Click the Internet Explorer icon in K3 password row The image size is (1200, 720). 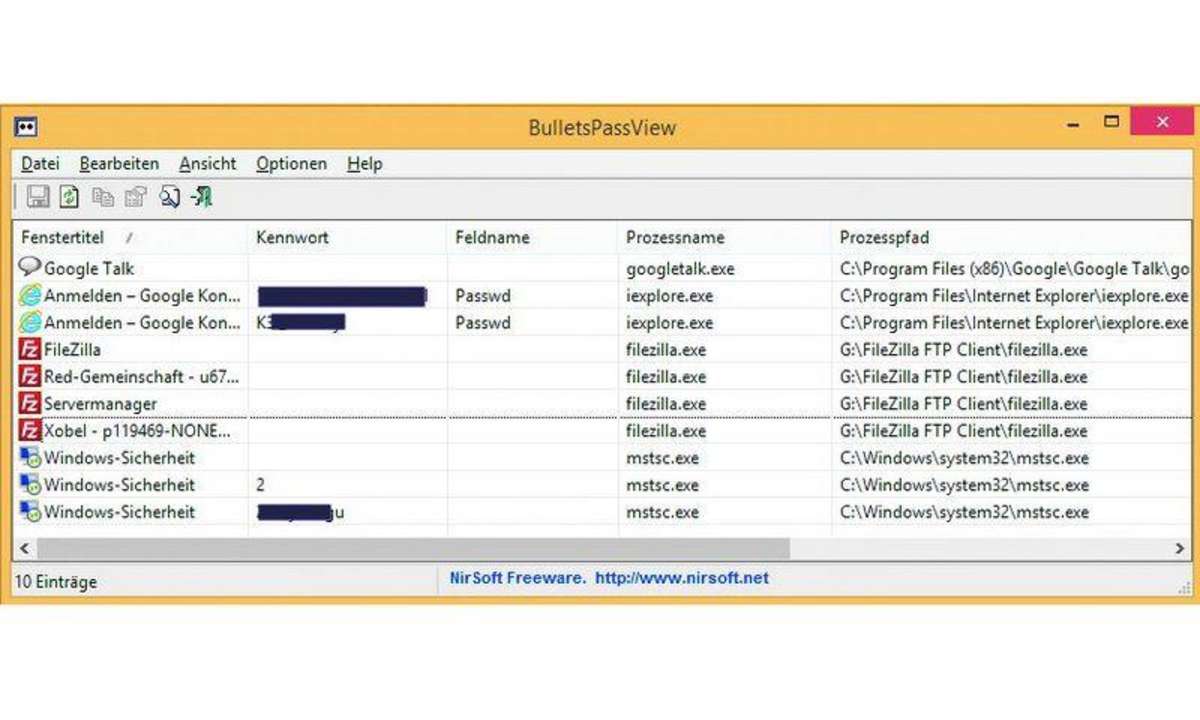30,322
